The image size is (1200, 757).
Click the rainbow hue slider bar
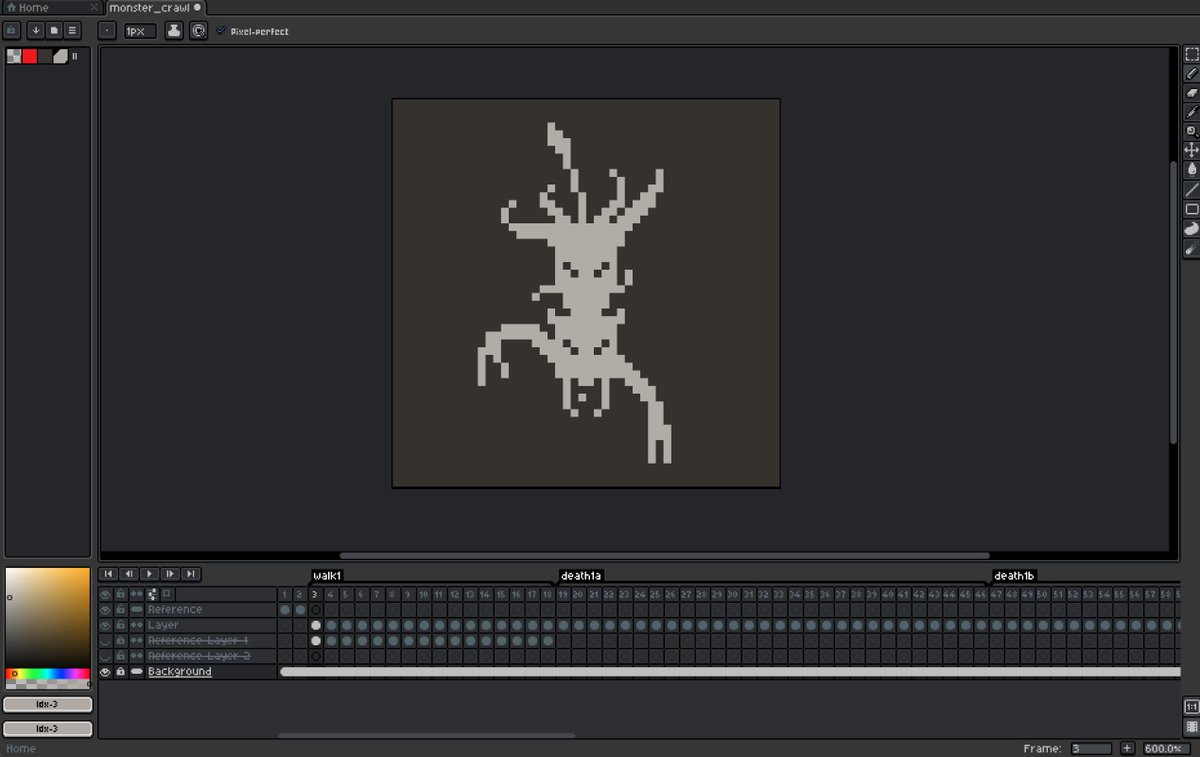pyautogui.click(x=47, y=674)
